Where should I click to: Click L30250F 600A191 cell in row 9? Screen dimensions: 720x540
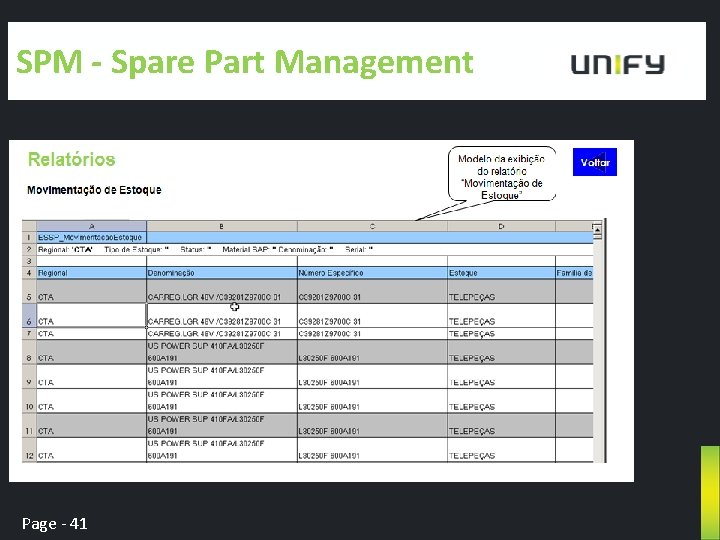tap(372, 377)
